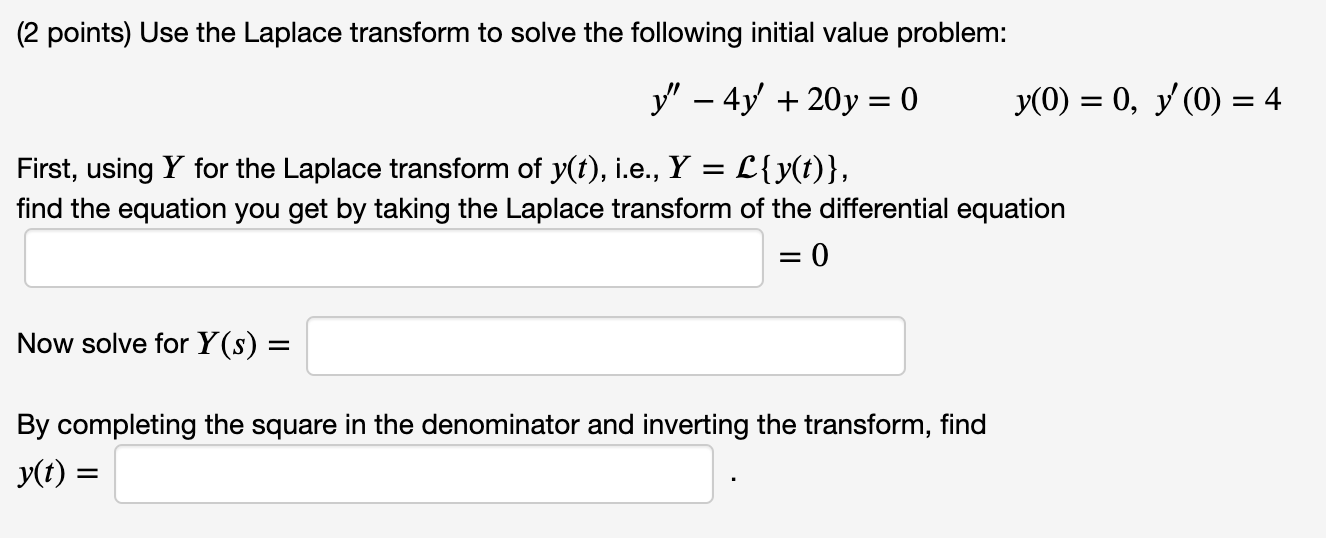Click the "Now solve for Y(s) =" label
1326x538 pixels.
(x=152, y=345)
